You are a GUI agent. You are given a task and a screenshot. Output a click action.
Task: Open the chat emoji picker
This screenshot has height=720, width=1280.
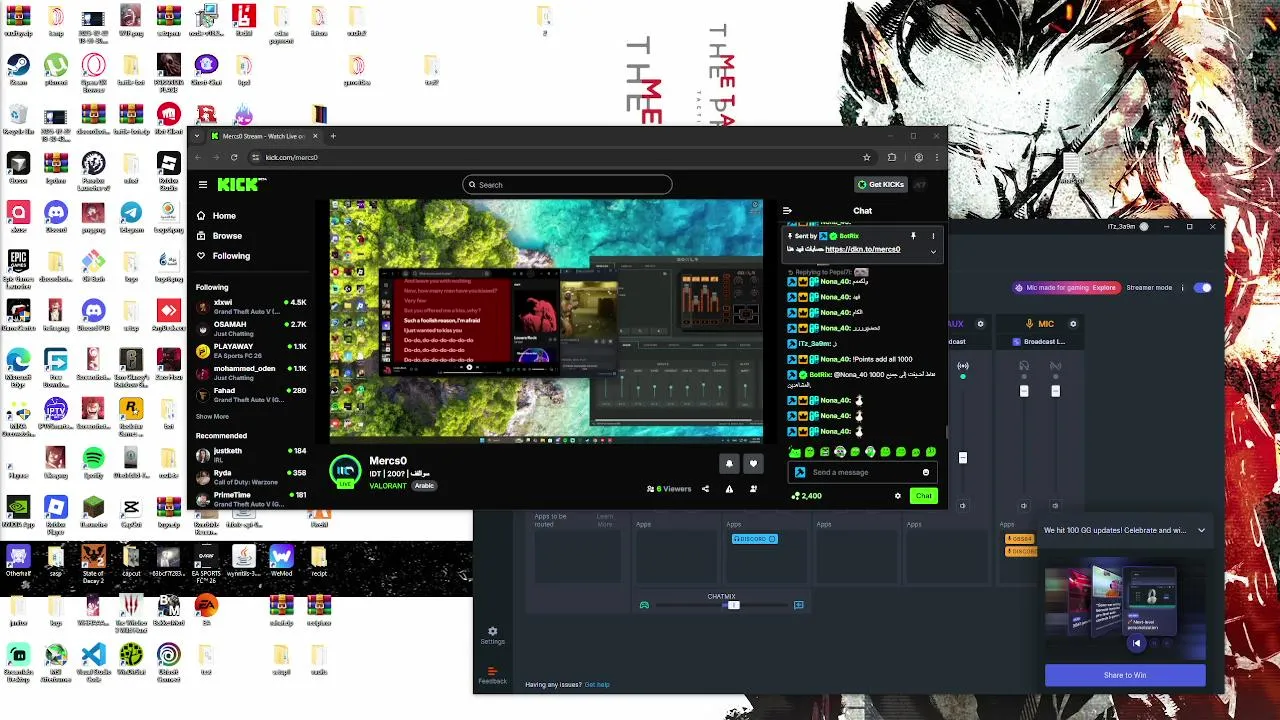click(925, 472)
